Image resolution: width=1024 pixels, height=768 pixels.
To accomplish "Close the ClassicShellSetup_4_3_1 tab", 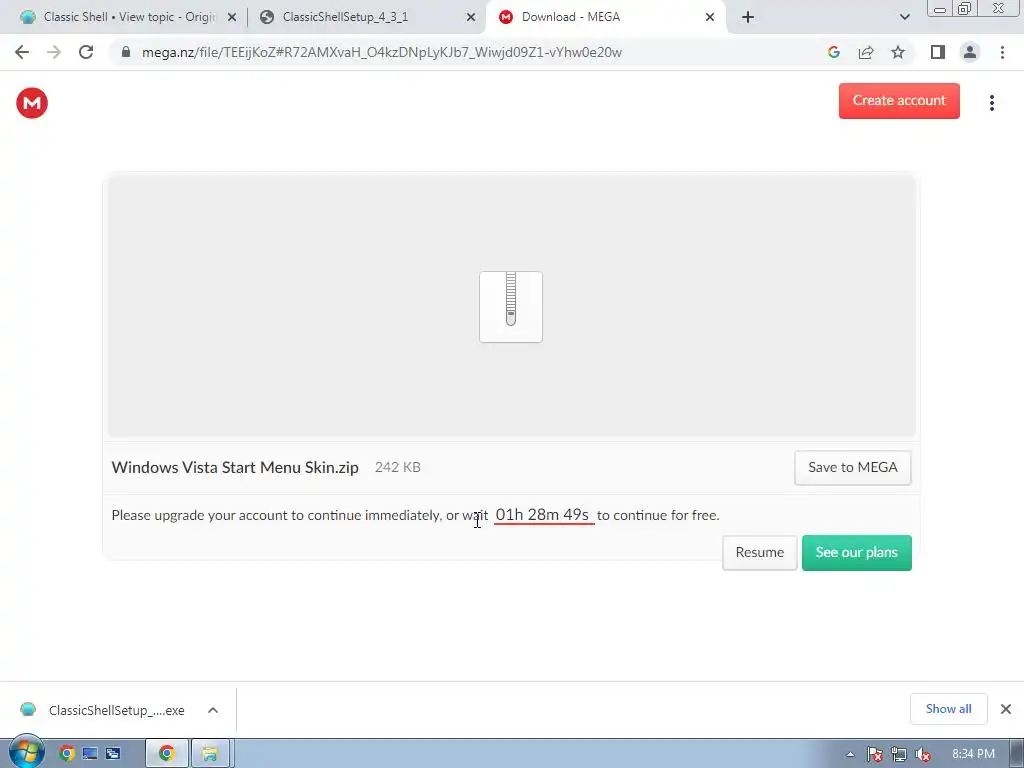I will 471,18.
